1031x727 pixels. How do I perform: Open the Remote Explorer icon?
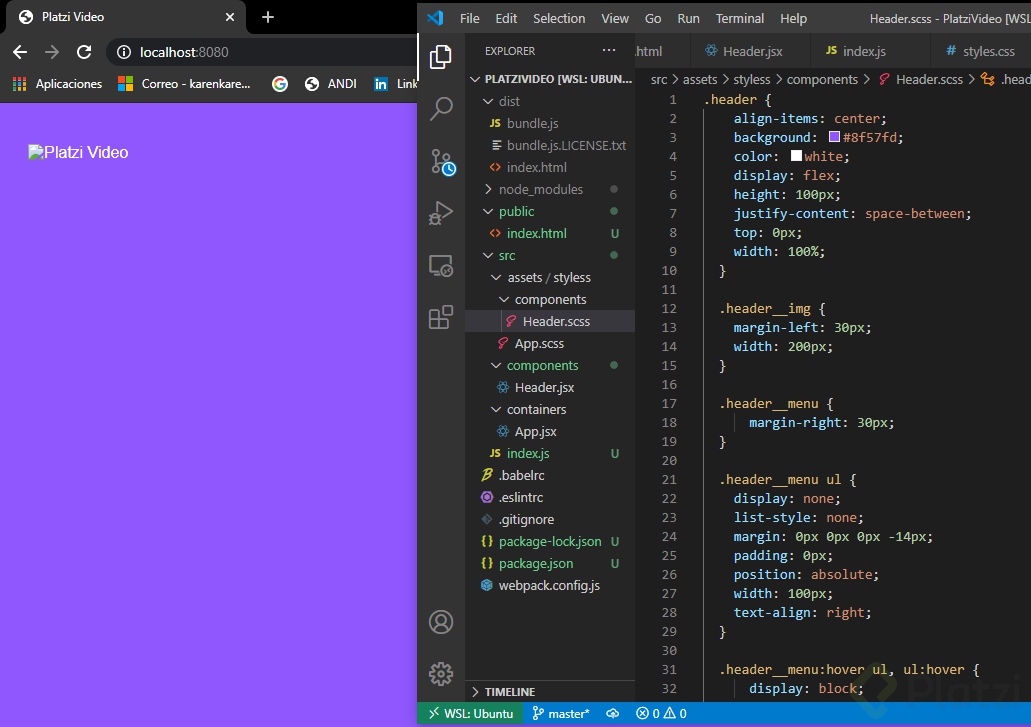coord(441,266)
